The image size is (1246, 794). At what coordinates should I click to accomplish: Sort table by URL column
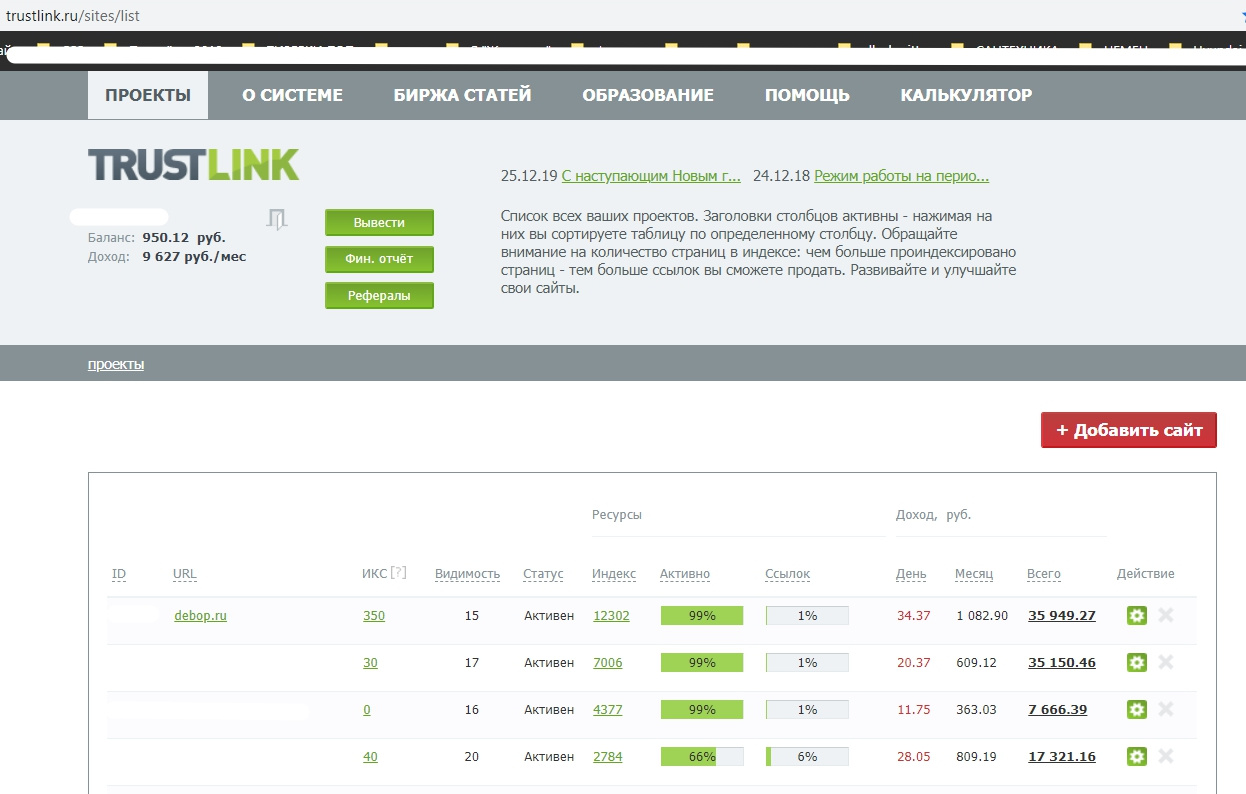pos(185,574)
